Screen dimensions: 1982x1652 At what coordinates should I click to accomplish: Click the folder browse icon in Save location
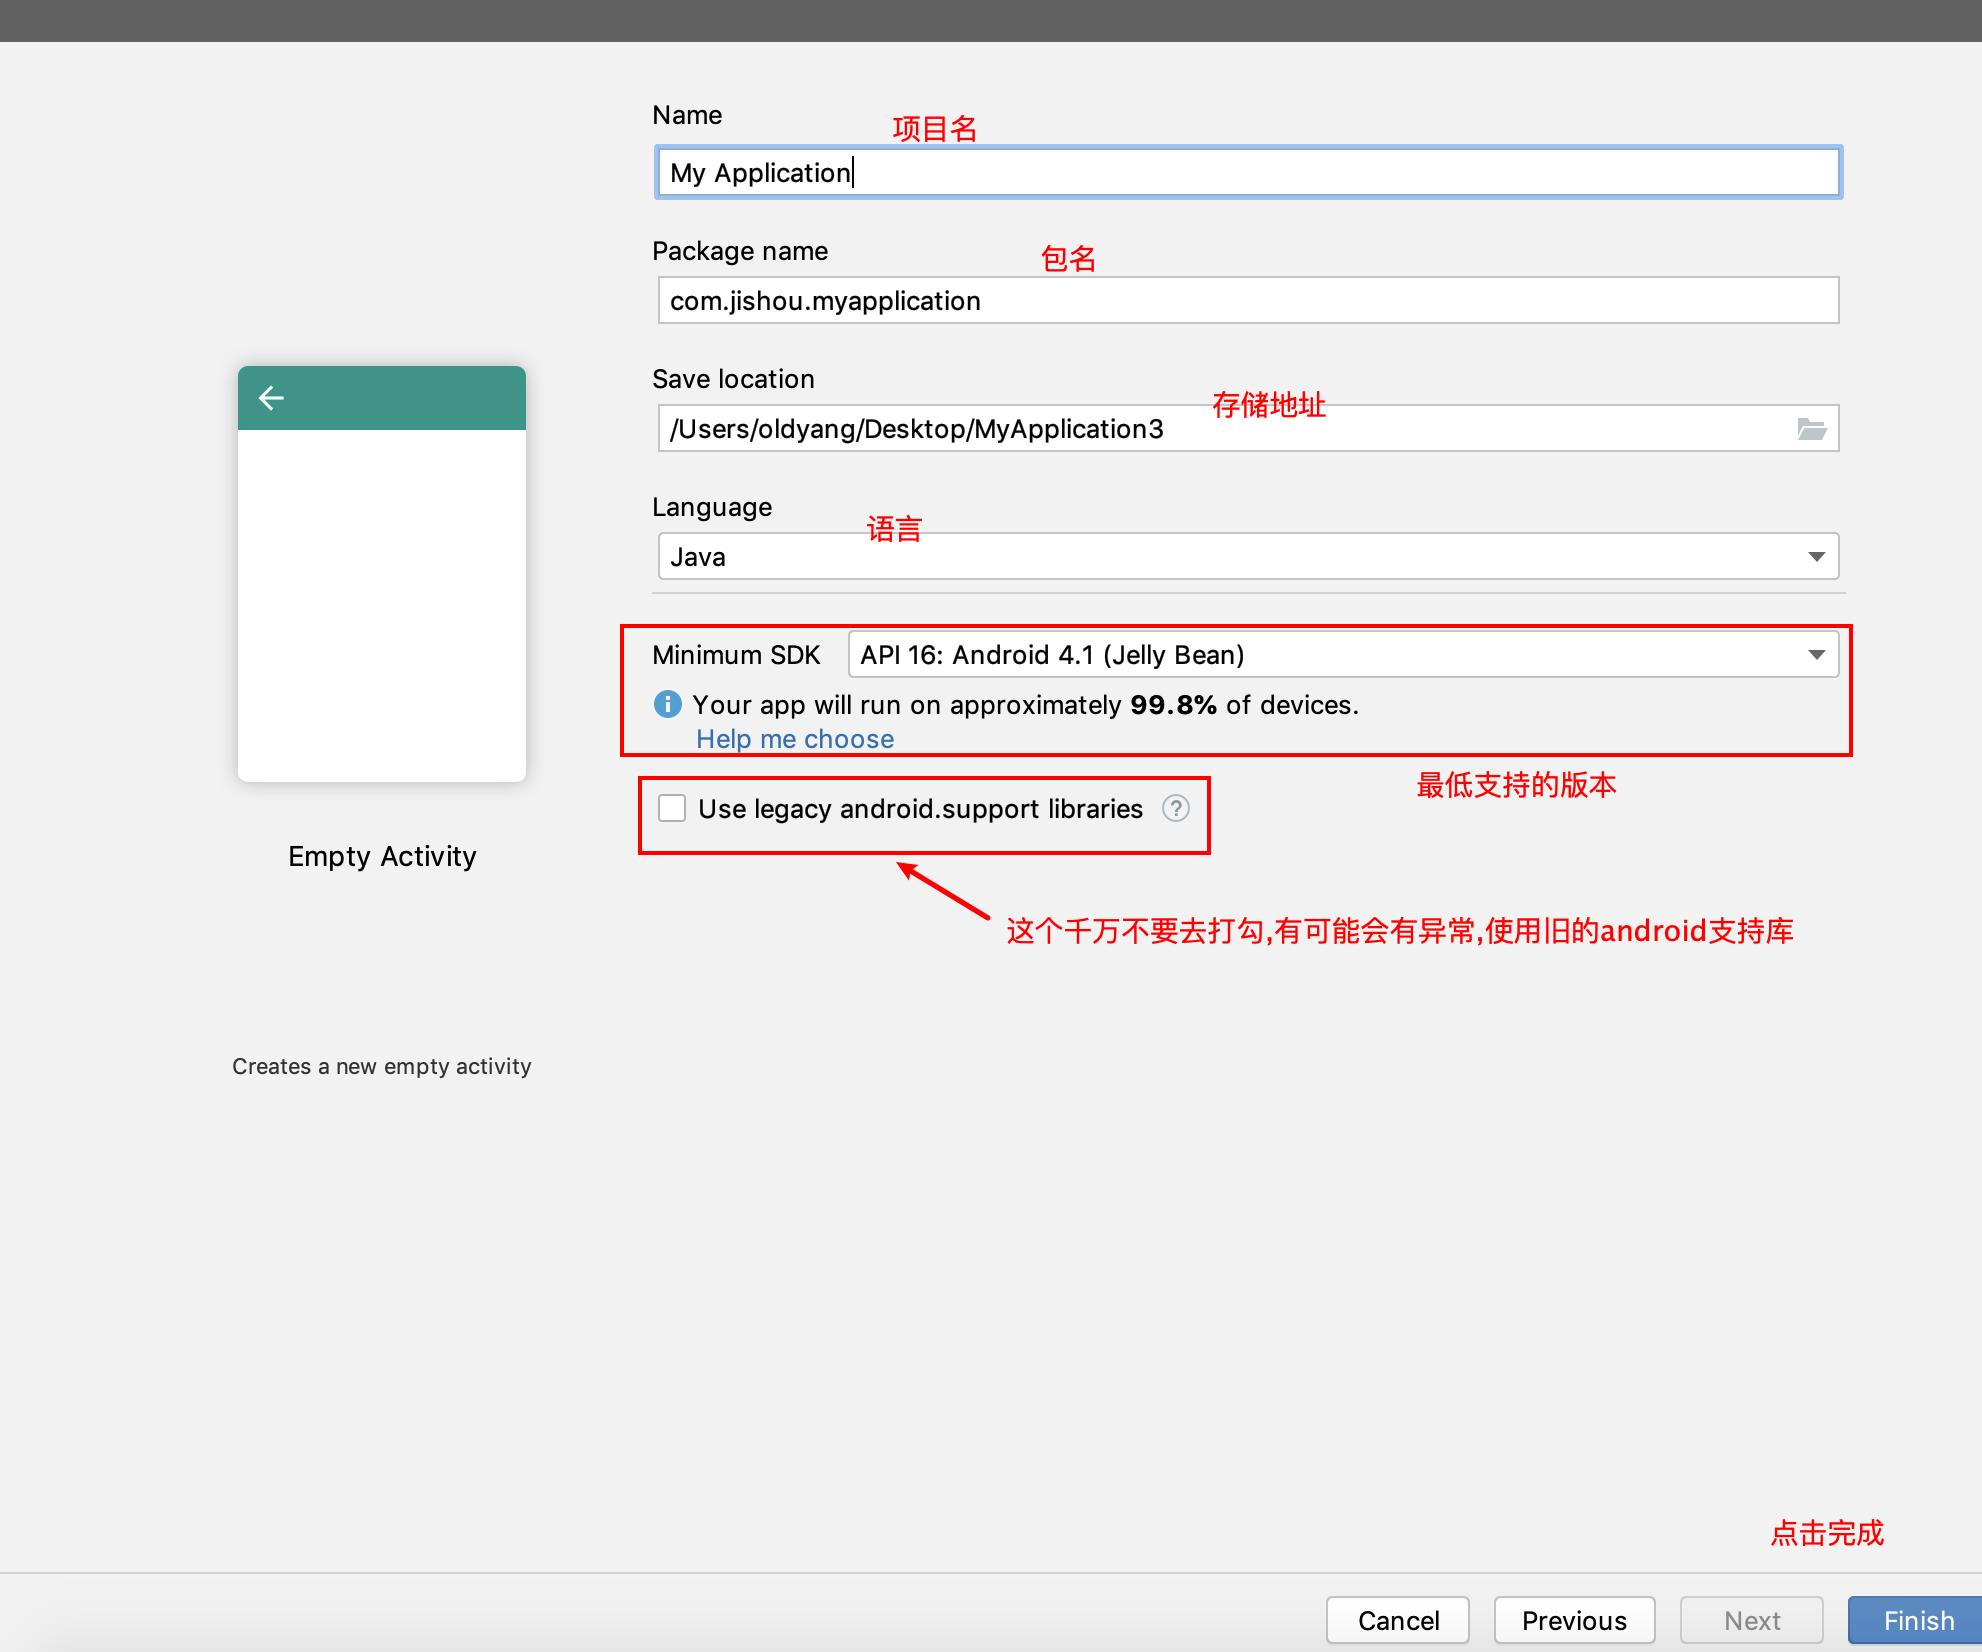[x=1811, y=429]
